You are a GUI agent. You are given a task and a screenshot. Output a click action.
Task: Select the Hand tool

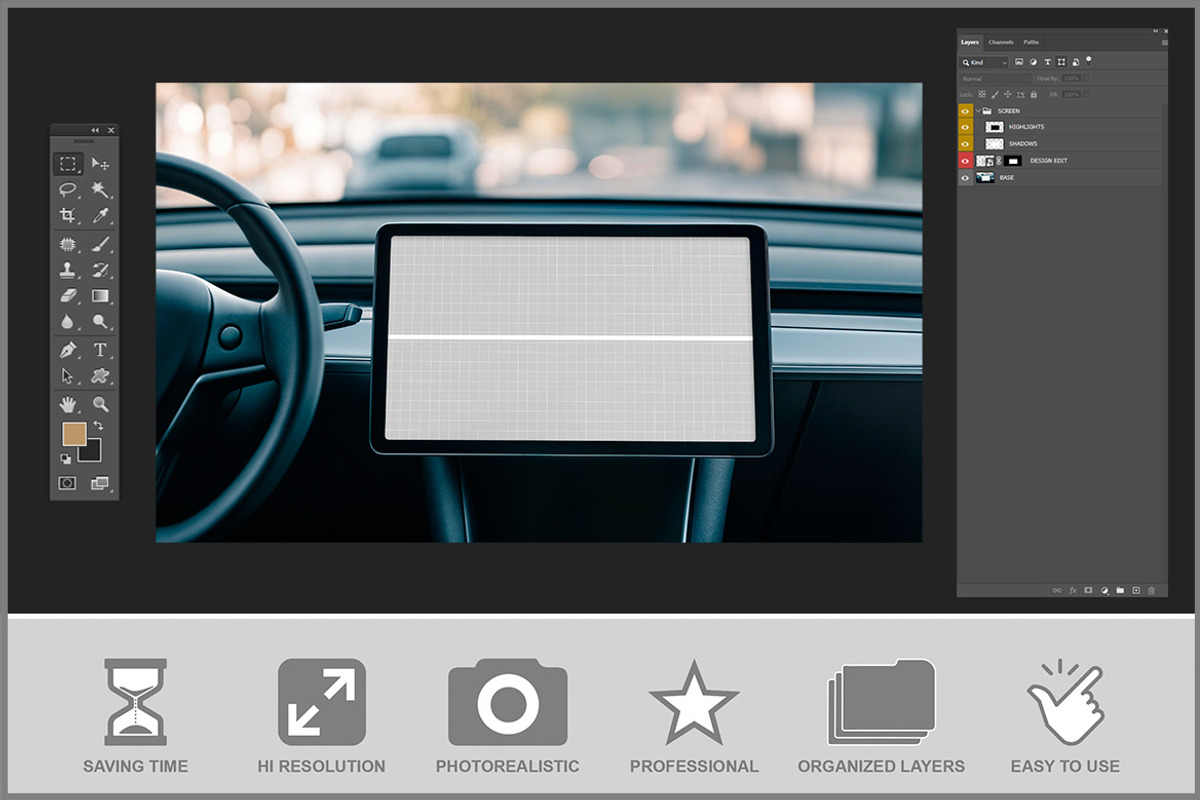[x=68, y=404]
